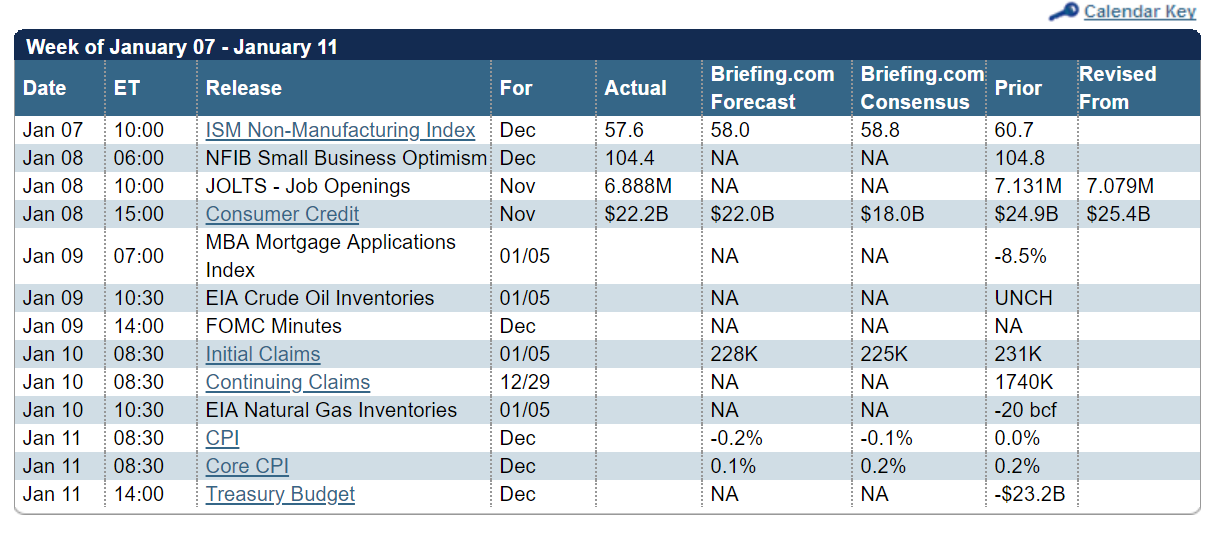This screenshot has width=1218, height=536.
Task: Click the Core CPI release link
Action: (247, 466)
